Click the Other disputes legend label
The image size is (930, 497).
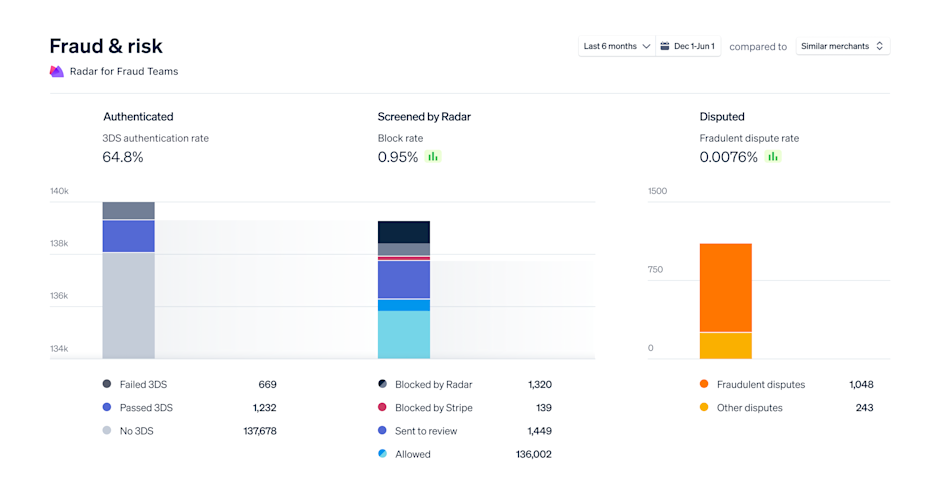[750, 407]
